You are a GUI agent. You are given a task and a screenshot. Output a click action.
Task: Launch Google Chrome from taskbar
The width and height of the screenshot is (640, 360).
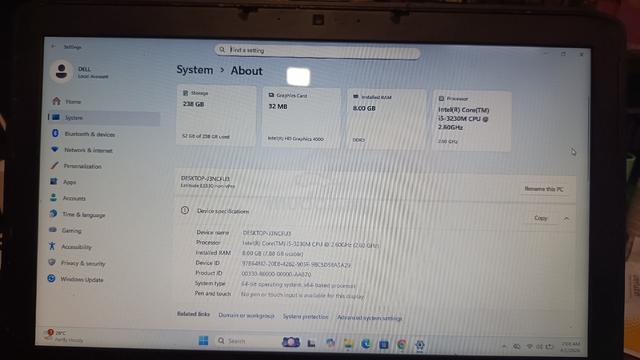(402, 345)
